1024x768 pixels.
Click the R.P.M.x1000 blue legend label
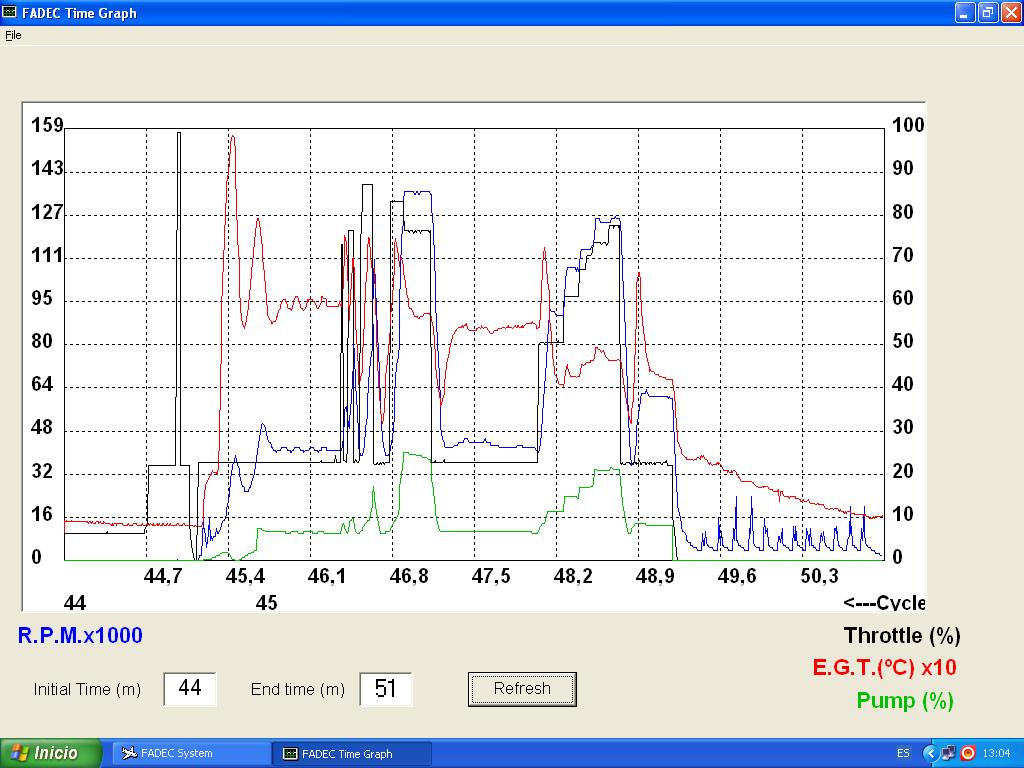80,636
